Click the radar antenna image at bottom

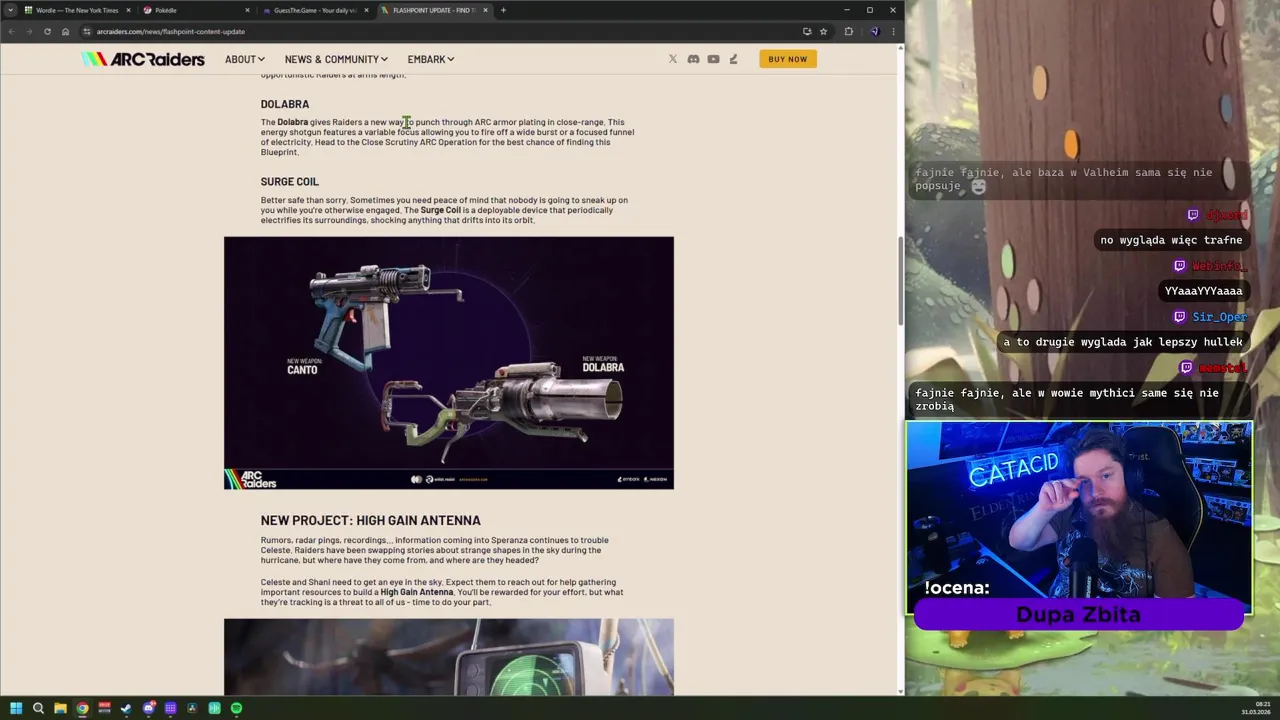(449, 657)
